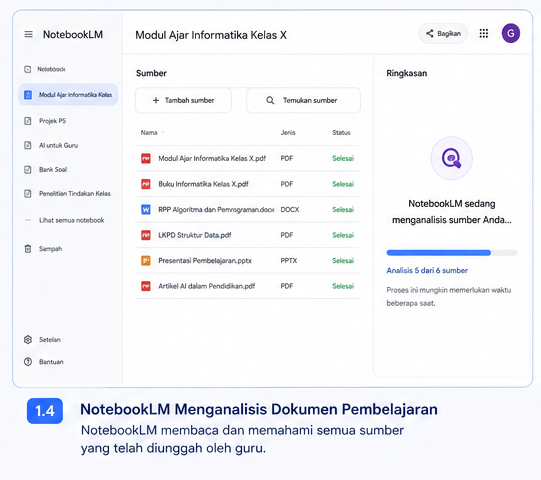Click the Word icon of RPP Algoritma dan Pemrograman.docx

click(x=146, y=209)
